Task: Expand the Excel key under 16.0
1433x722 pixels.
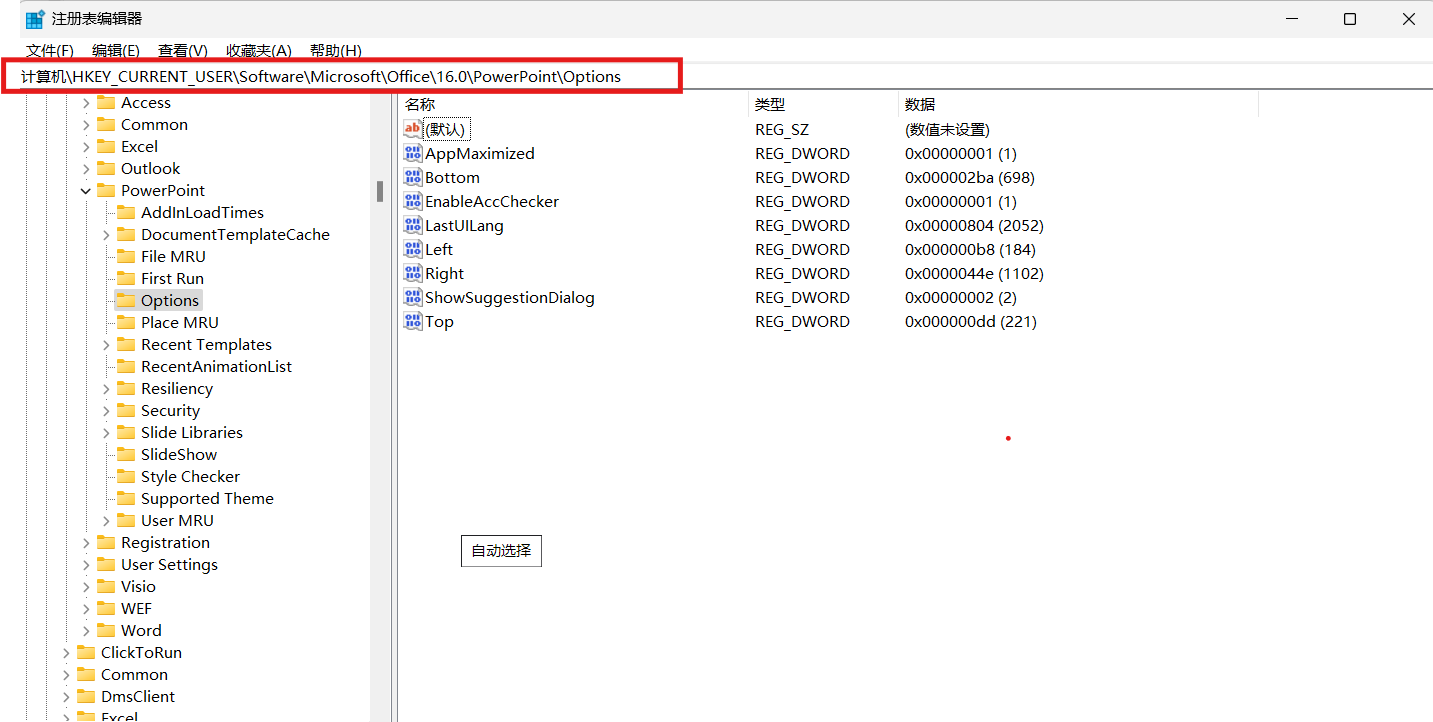Action: pos(86,147)
